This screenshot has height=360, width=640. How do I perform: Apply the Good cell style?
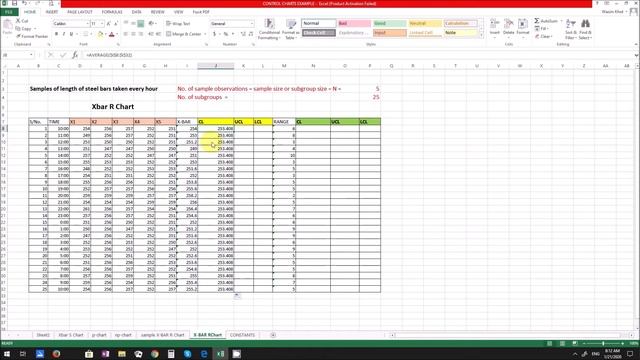coord(390,23)
